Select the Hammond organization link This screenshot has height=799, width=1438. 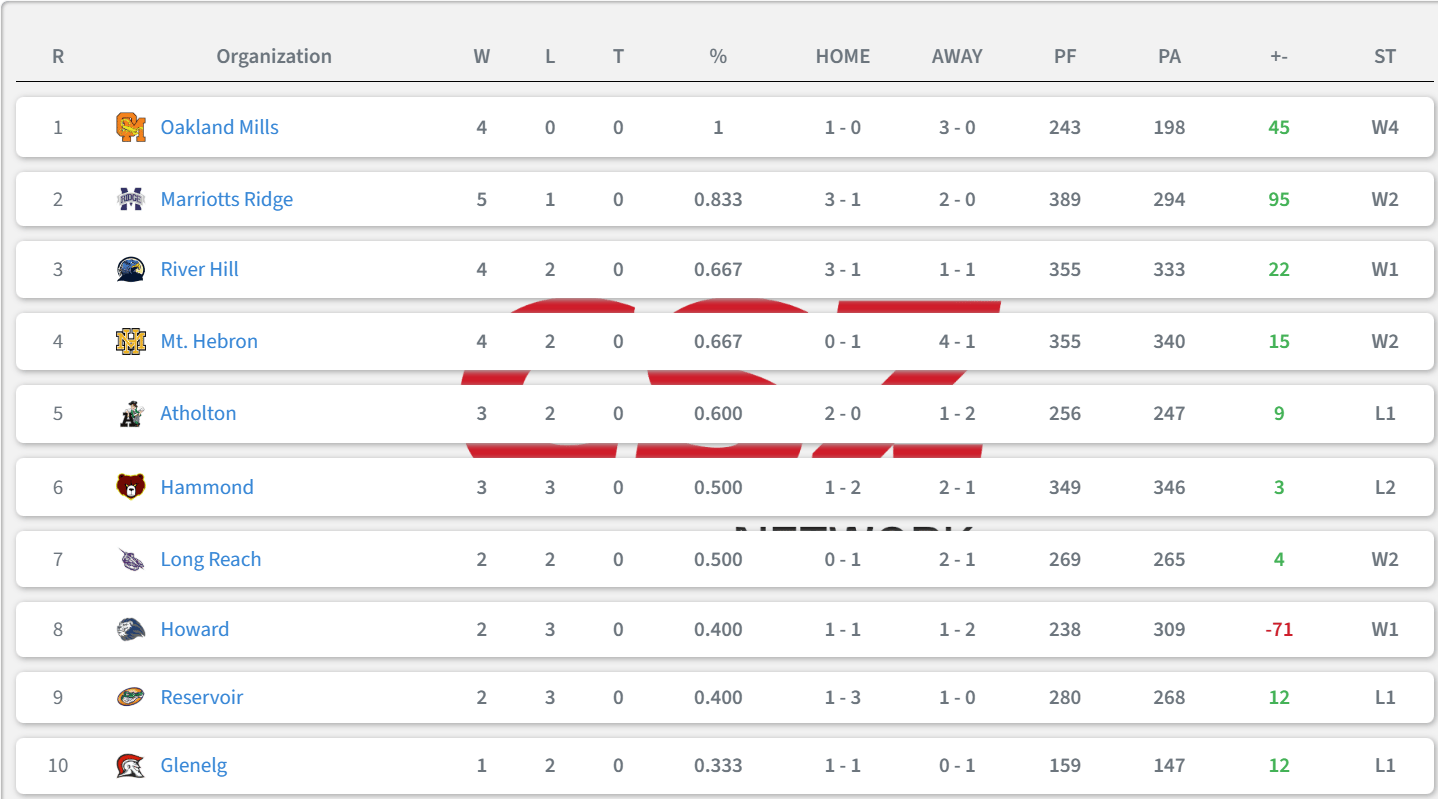tap(207, 487)
